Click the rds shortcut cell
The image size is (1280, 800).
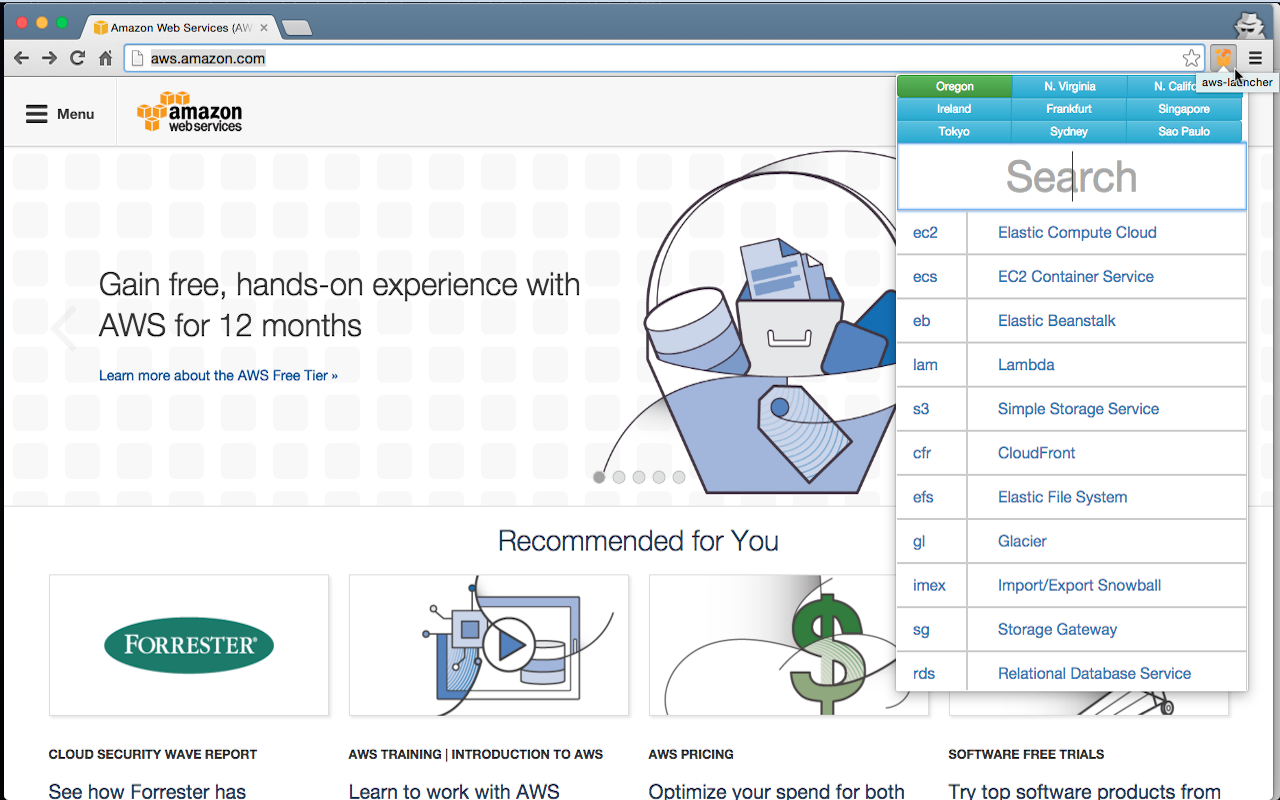pos(932,673)
